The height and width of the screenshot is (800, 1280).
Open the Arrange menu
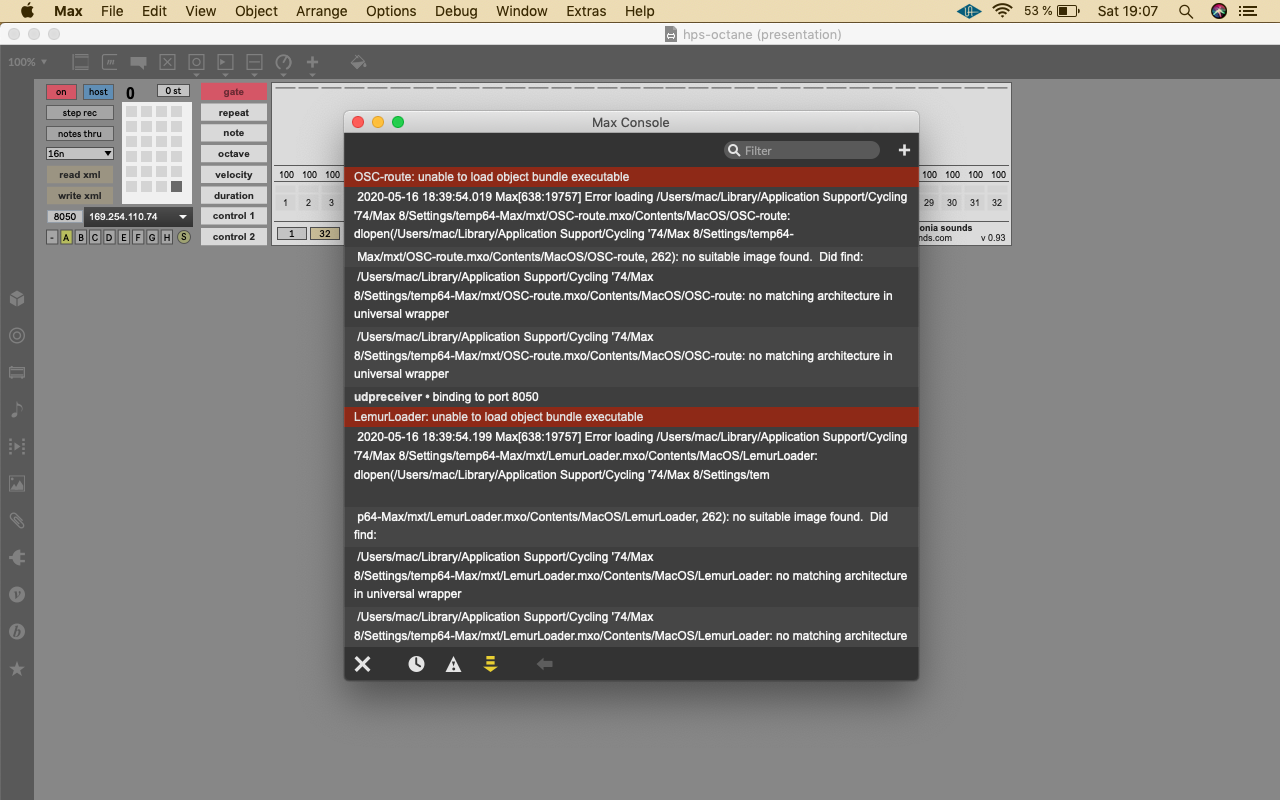click(322, 11)
